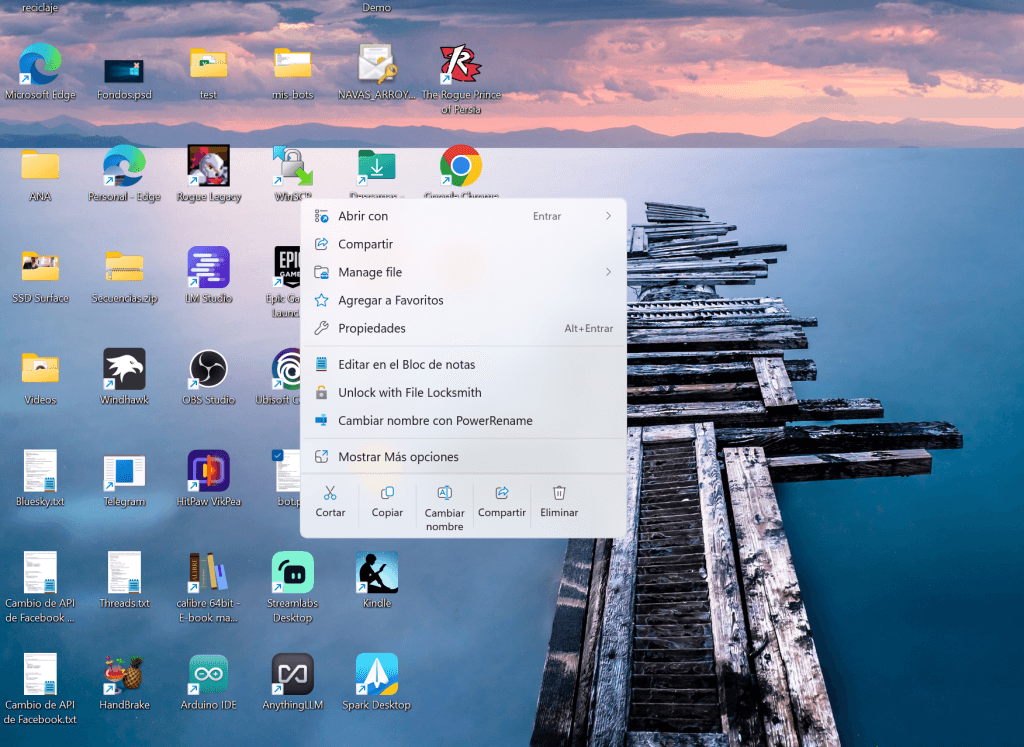This screenshot has width=1024, height=747.
Task: Open HandBrake video converter
Action: [124, 675]
